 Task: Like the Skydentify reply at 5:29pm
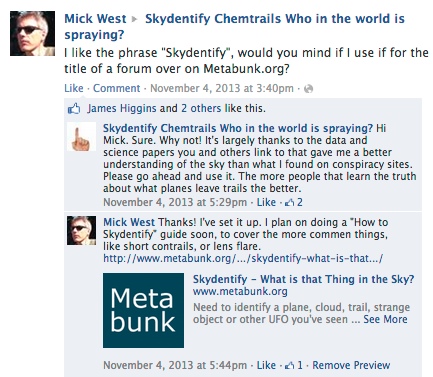(266, 202)
